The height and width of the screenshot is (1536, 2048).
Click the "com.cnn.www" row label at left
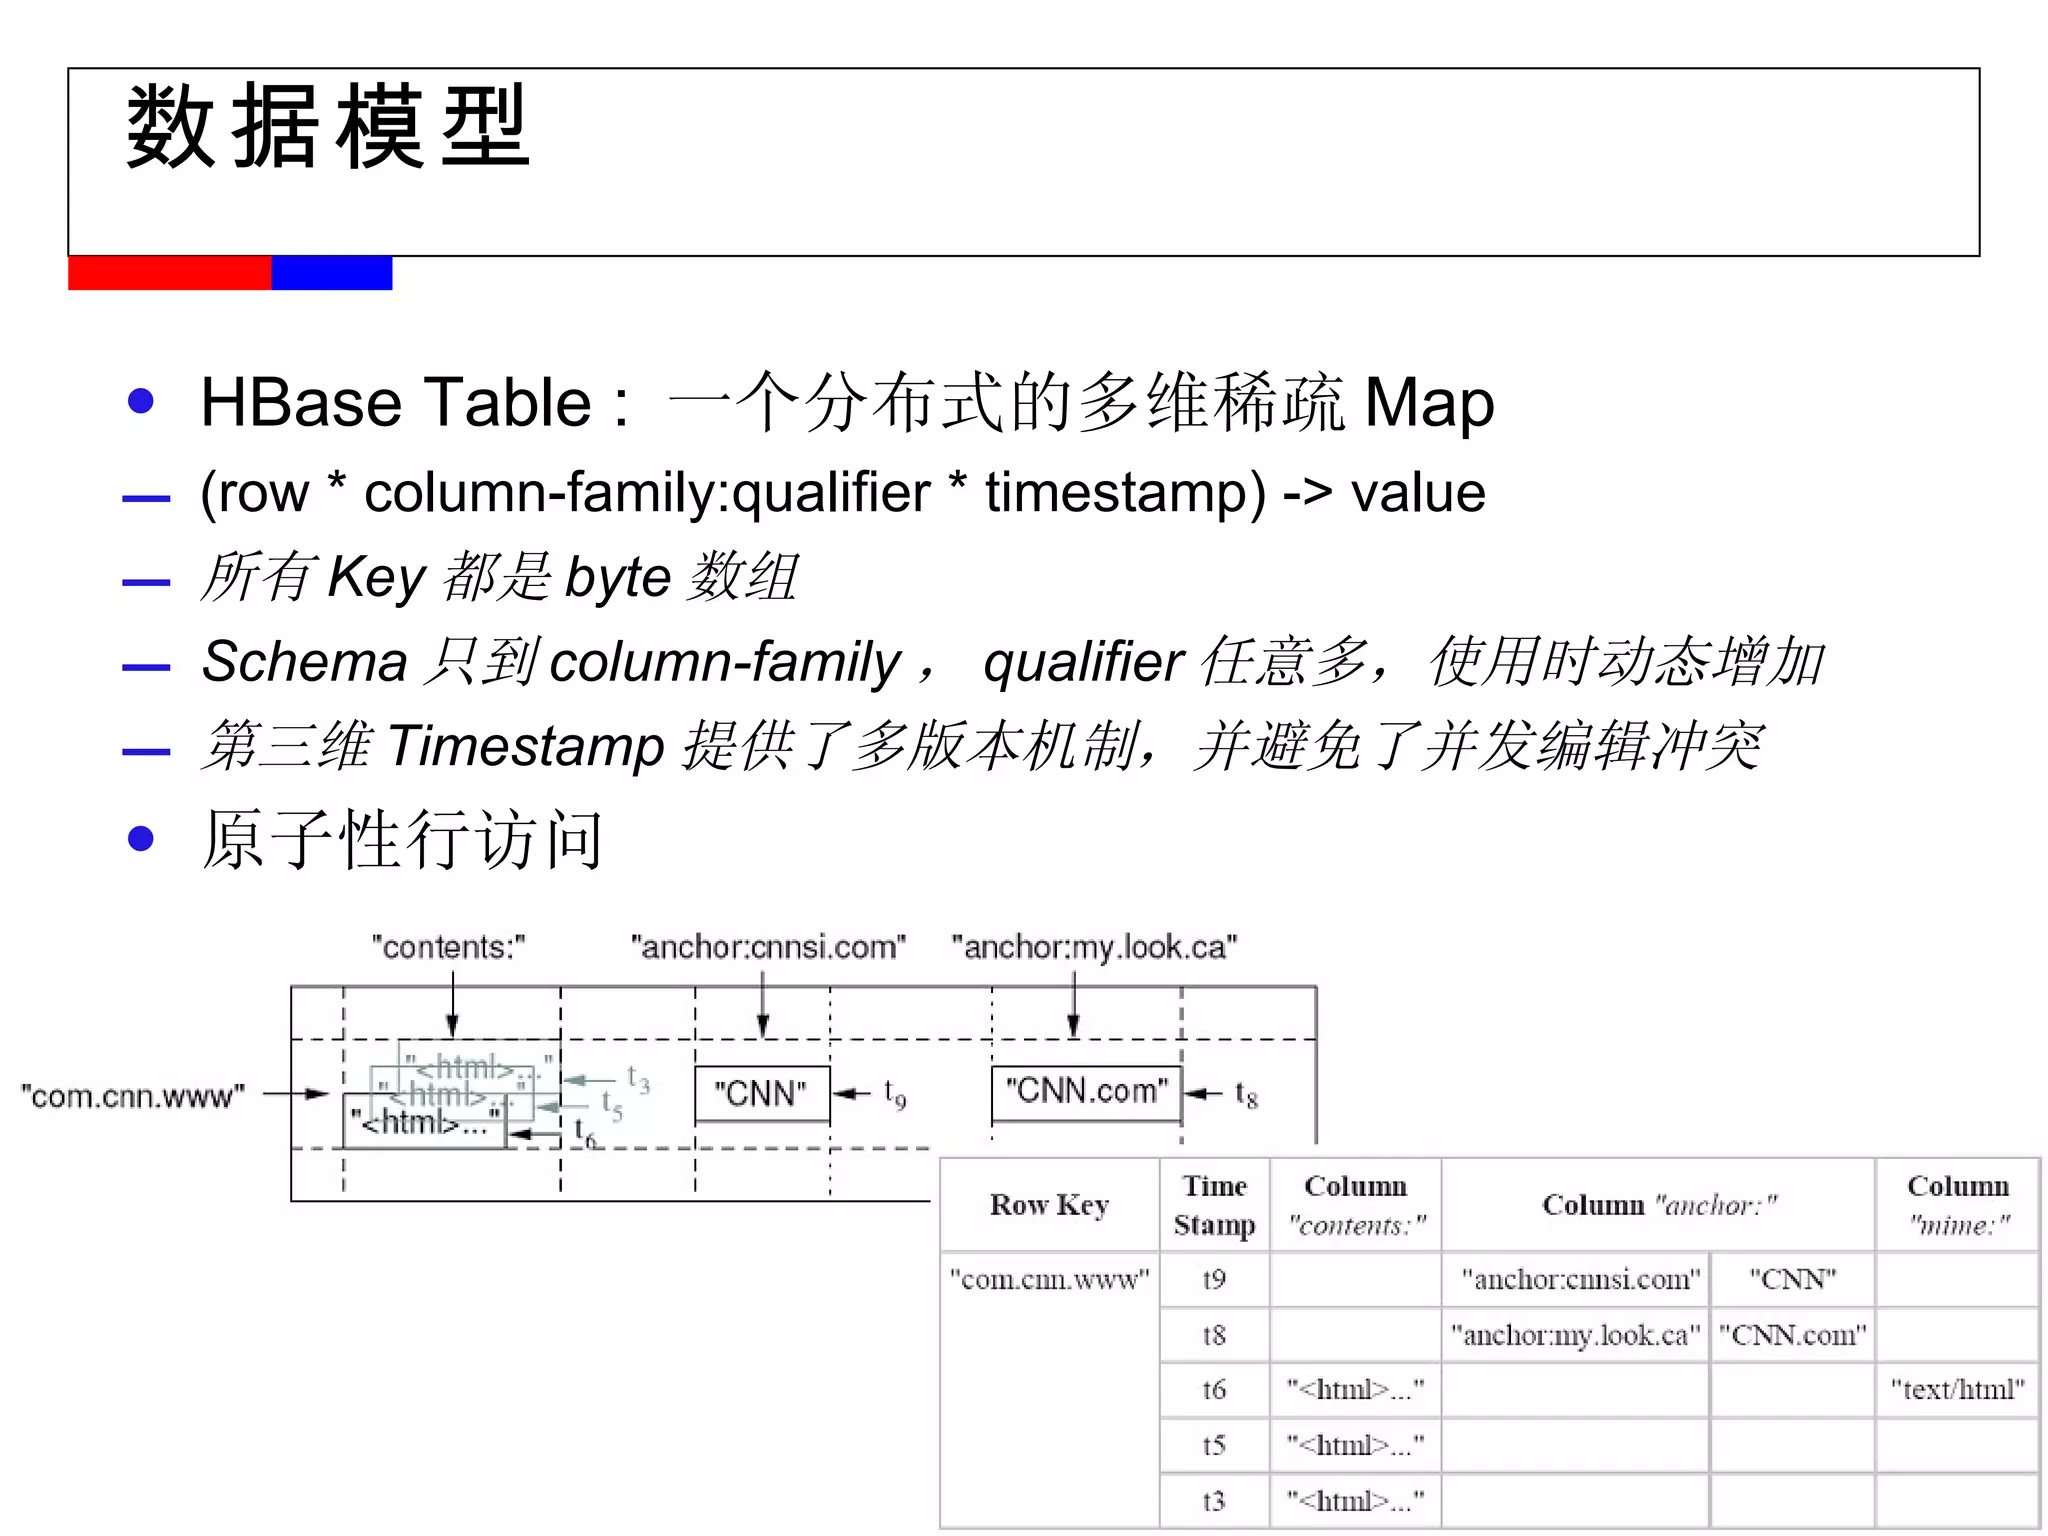point(133,1096)
